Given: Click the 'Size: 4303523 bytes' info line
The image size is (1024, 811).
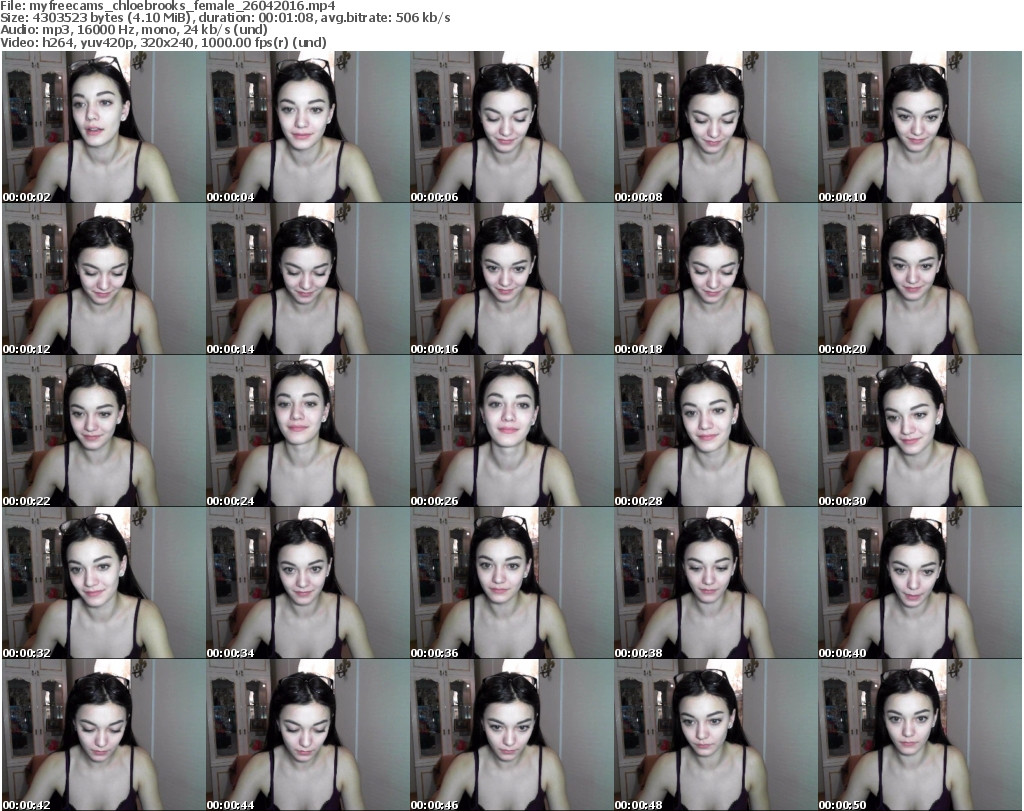Looking at the screenshot, I should [x=225, y=18].
